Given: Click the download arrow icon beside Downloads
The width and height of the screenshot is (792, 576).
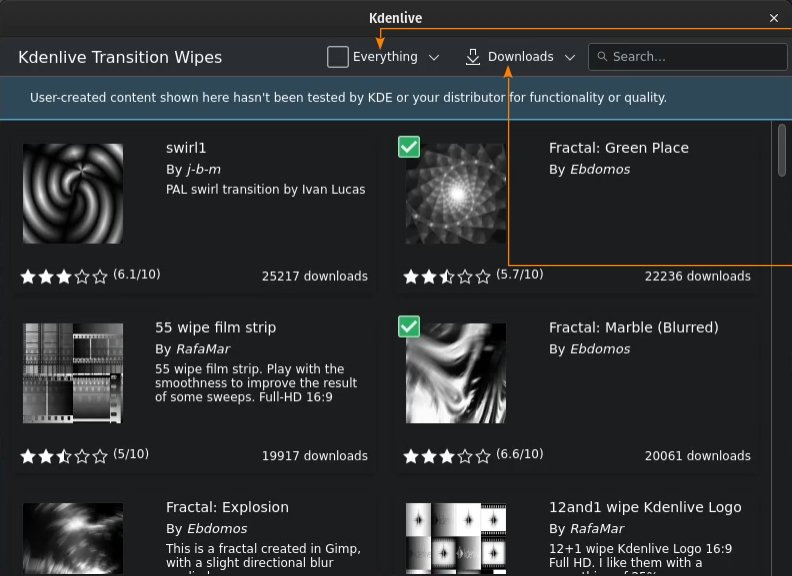Looking at the screenshot, I should click(x=473, y=57).
